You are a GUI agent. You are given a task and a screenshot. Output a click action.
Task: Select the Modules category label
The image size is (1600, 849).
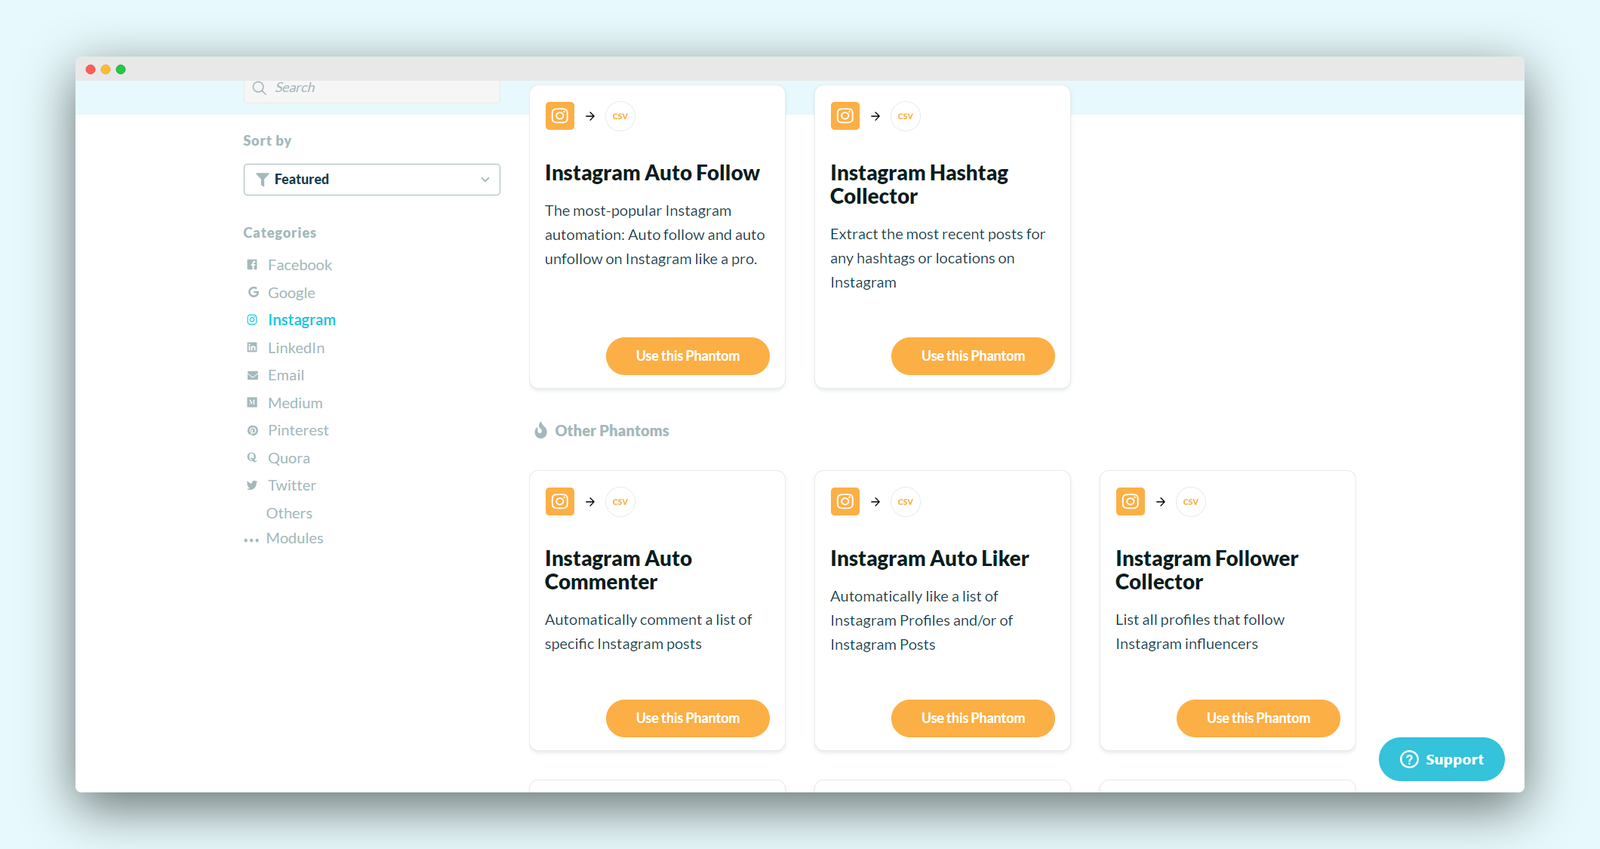(x=295, y=538)
